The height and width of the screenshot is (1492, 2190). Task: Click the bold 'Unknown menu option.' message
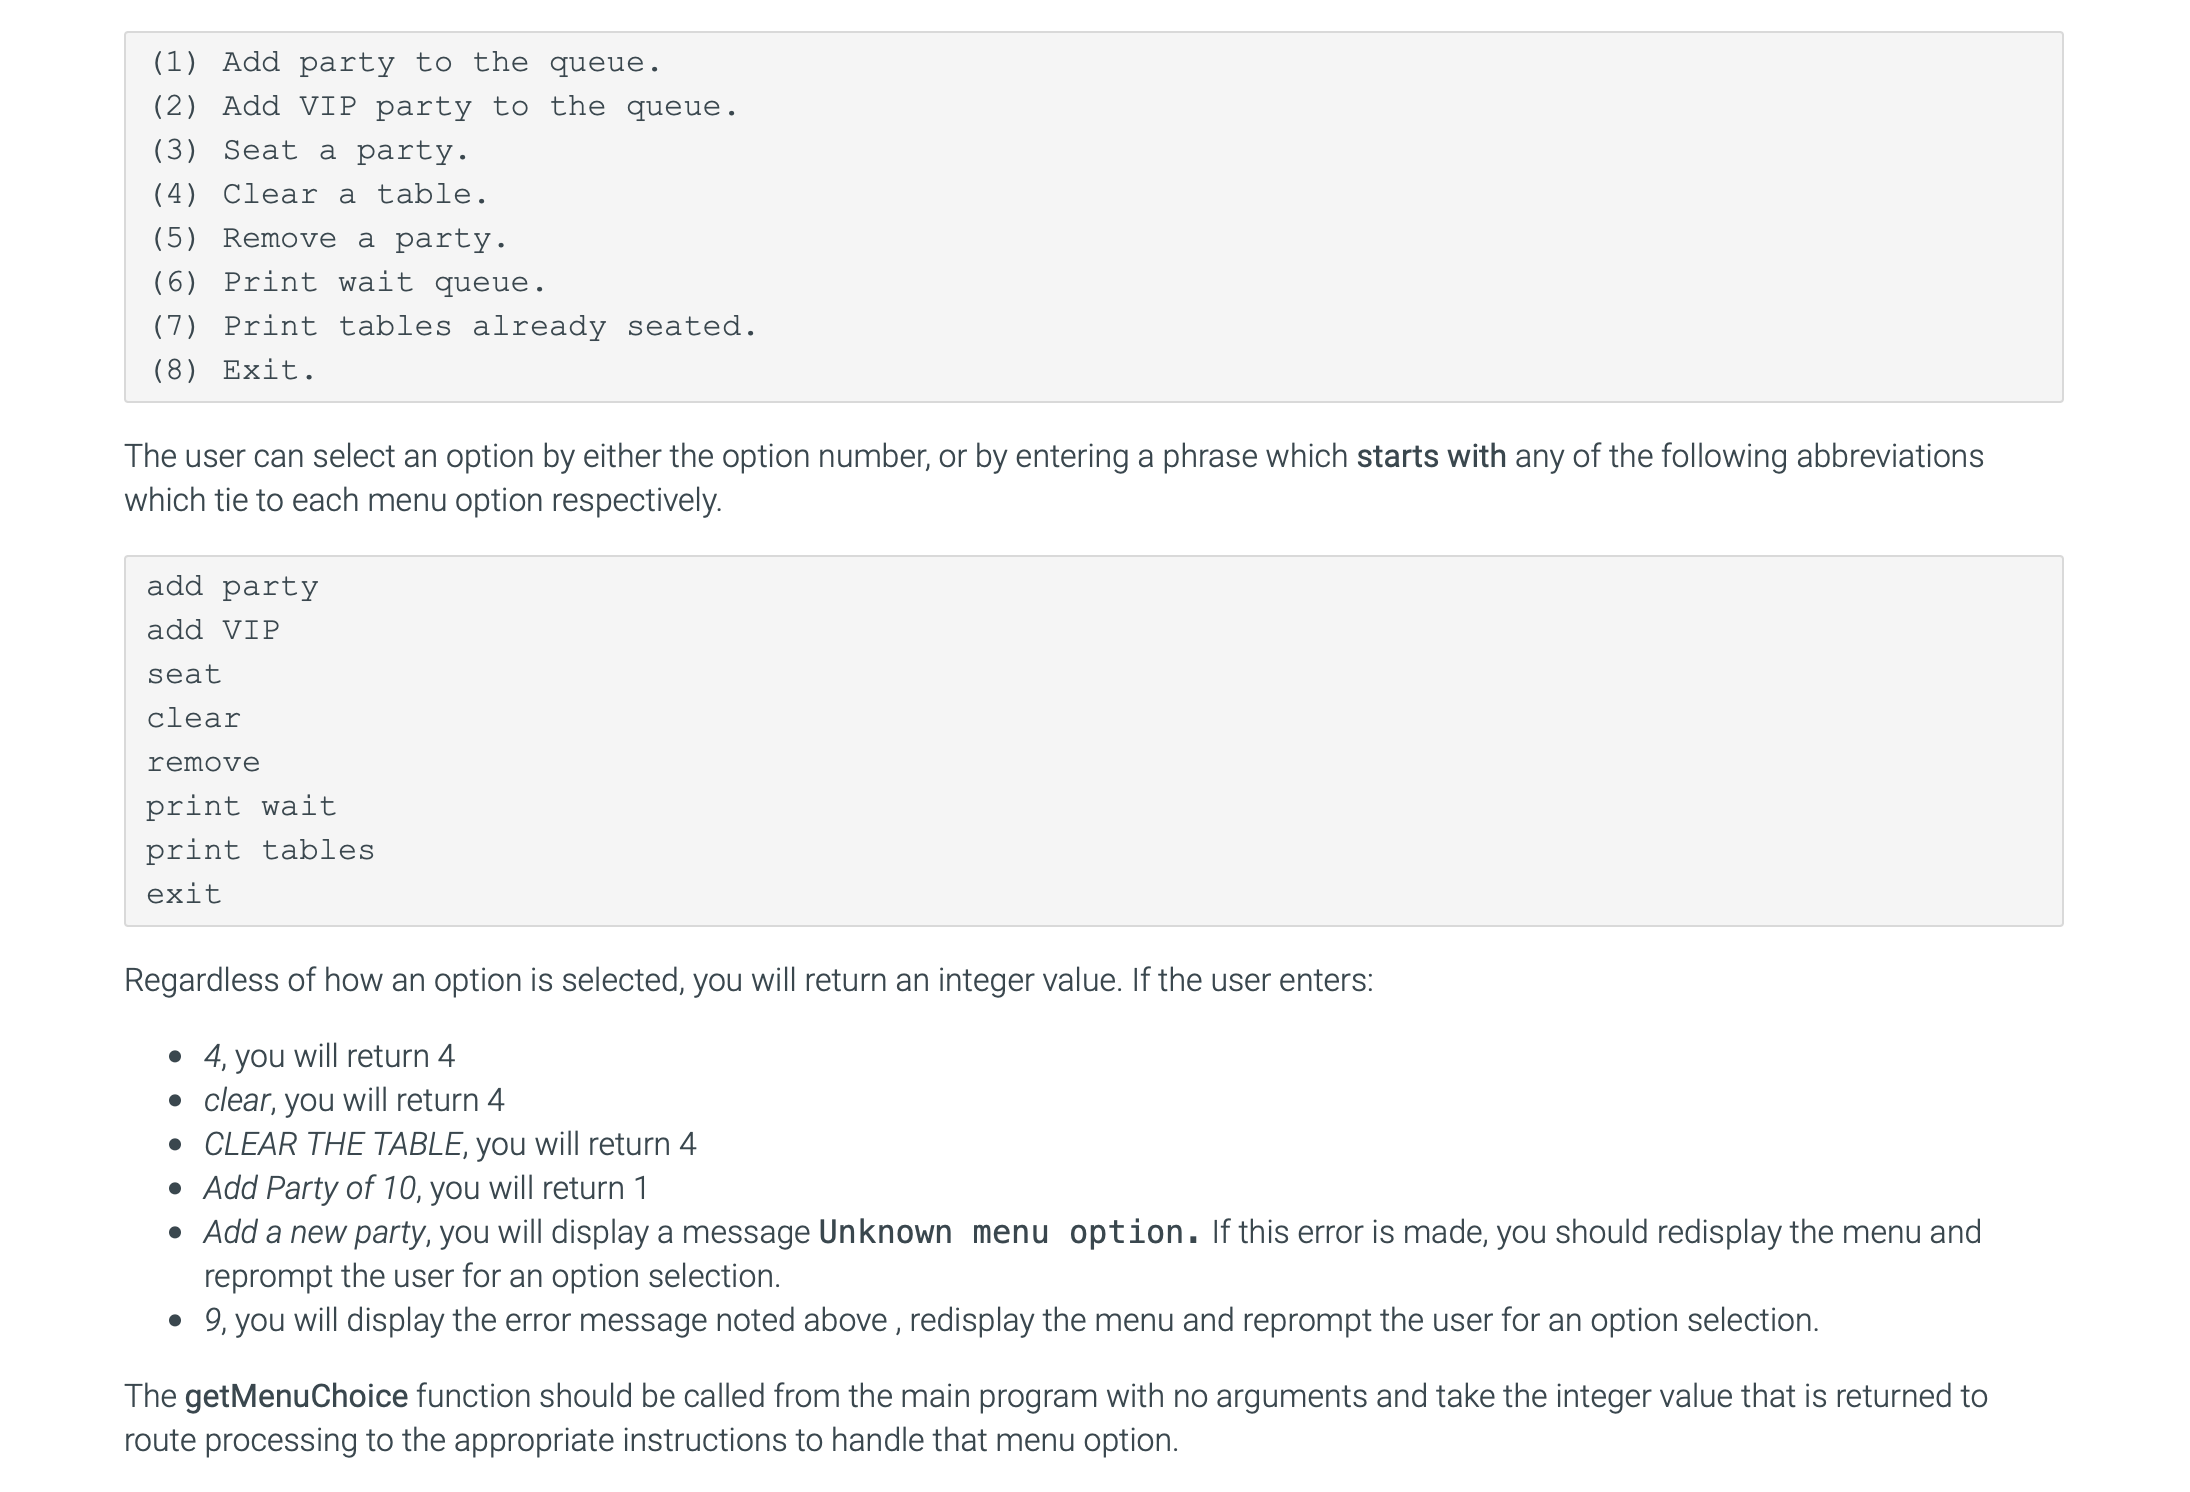point(1009,1232)
